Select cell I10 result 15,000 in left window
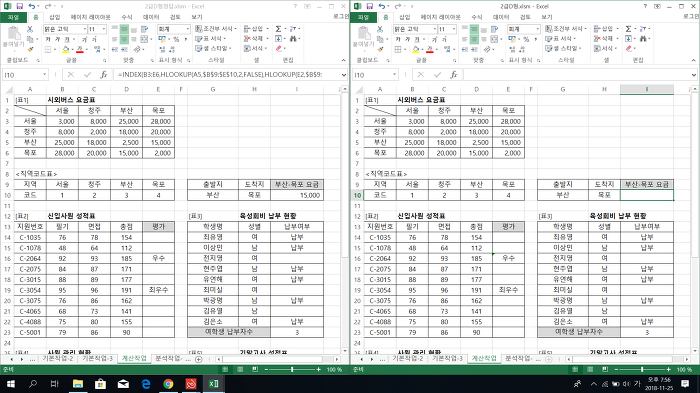The image size is (700, 393). (x=296, y=195)
